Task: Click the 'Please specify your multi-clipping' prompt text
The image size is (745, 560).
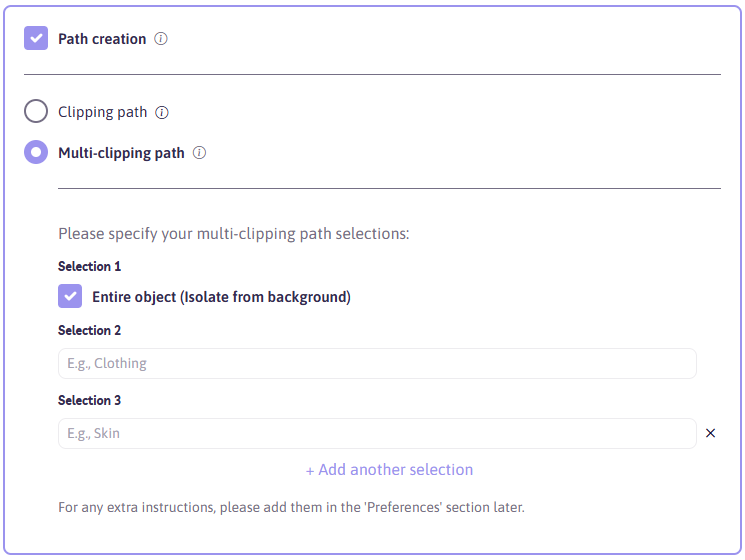Action: click(x=234, y=234)
